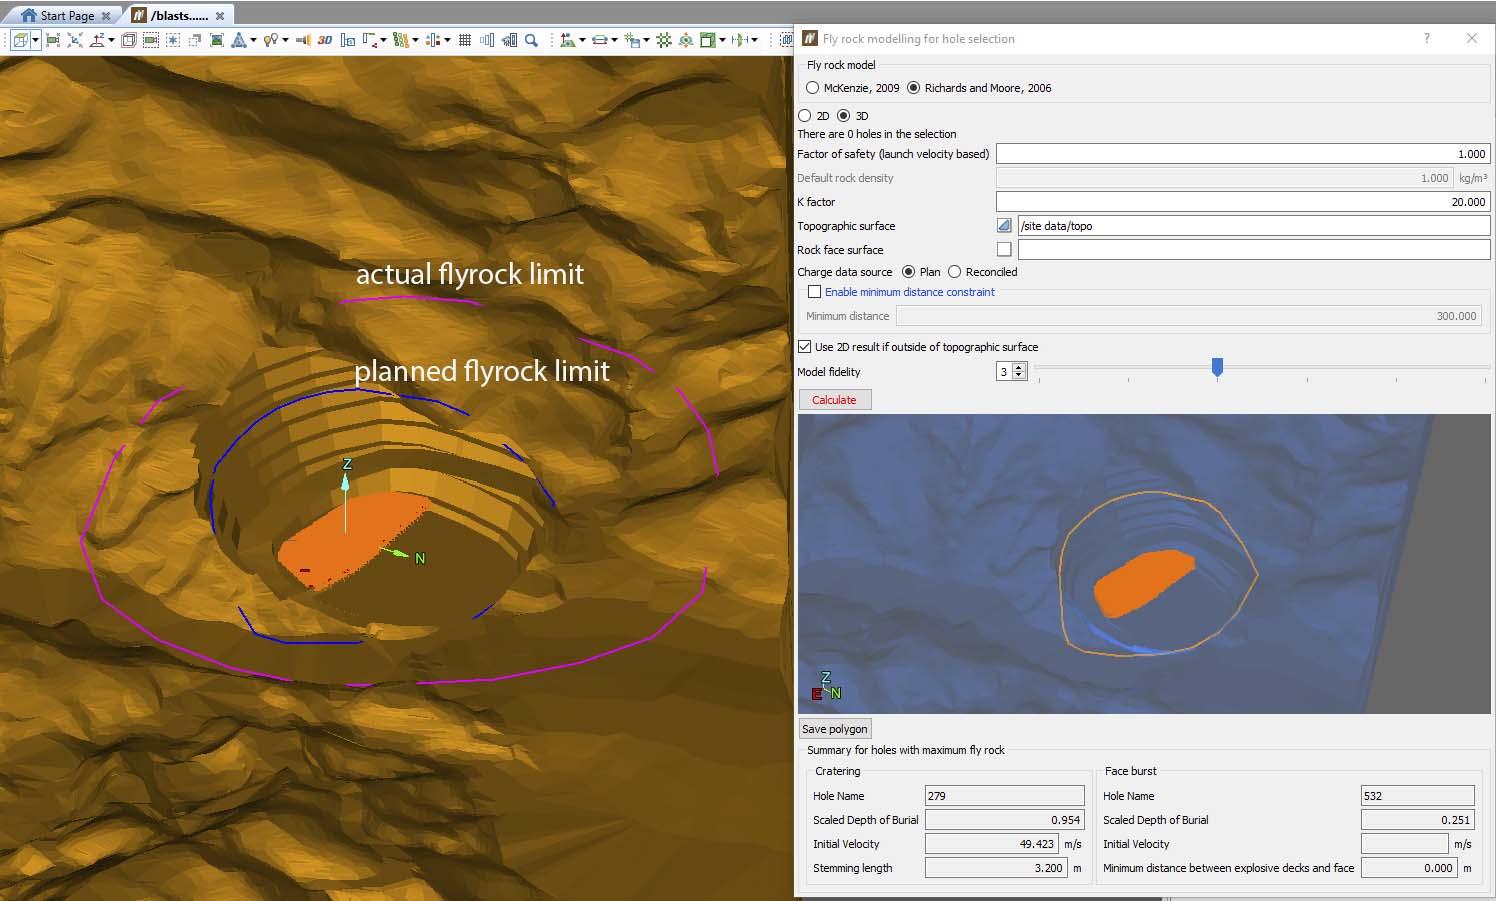This screenshot has width=1496, height=901.
Task: Click the Save polygon button
Action: [834, 729]
